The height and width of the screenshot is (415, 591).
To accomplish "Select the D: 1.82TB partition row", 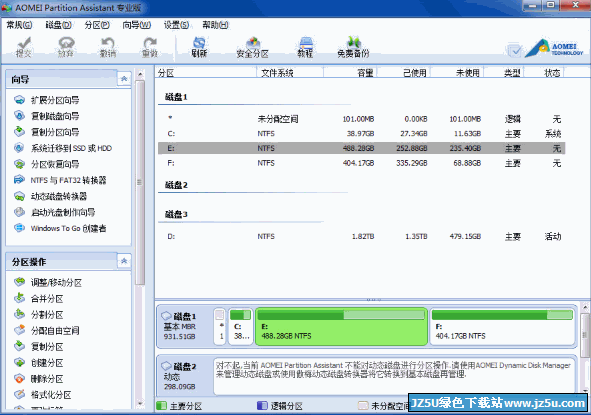I will [361, 237].
